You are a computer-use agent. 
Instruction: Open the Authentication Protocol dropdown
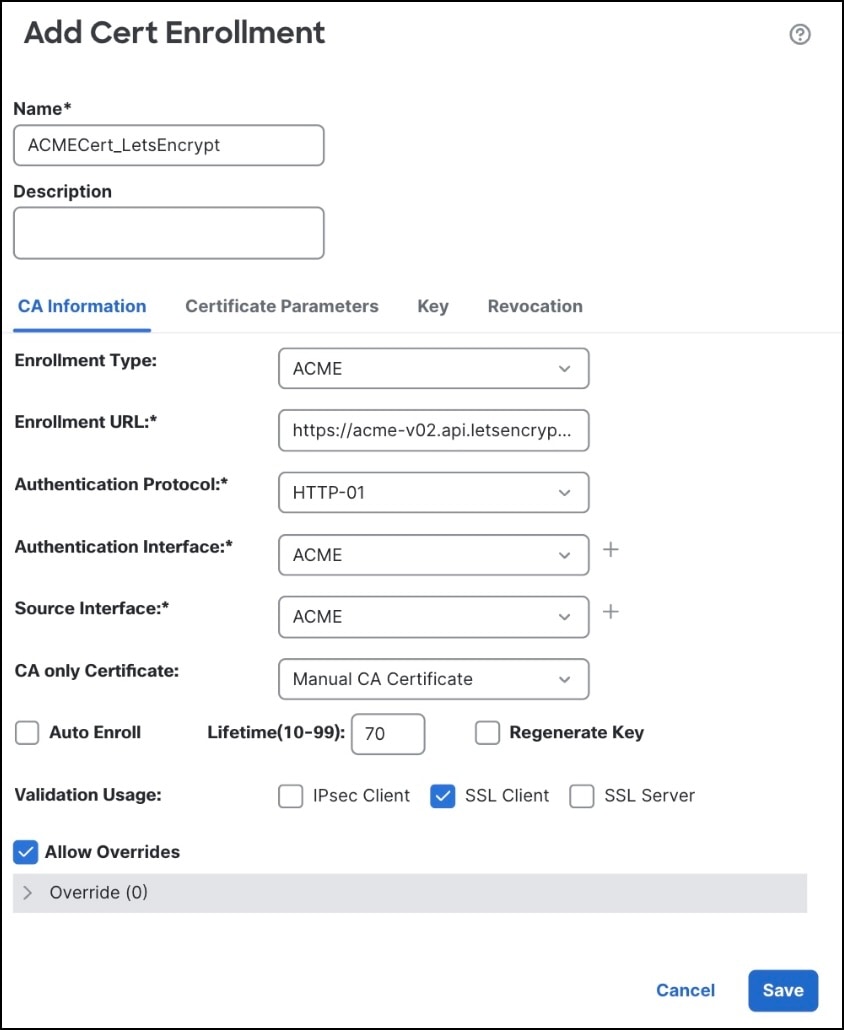point(434,493)
